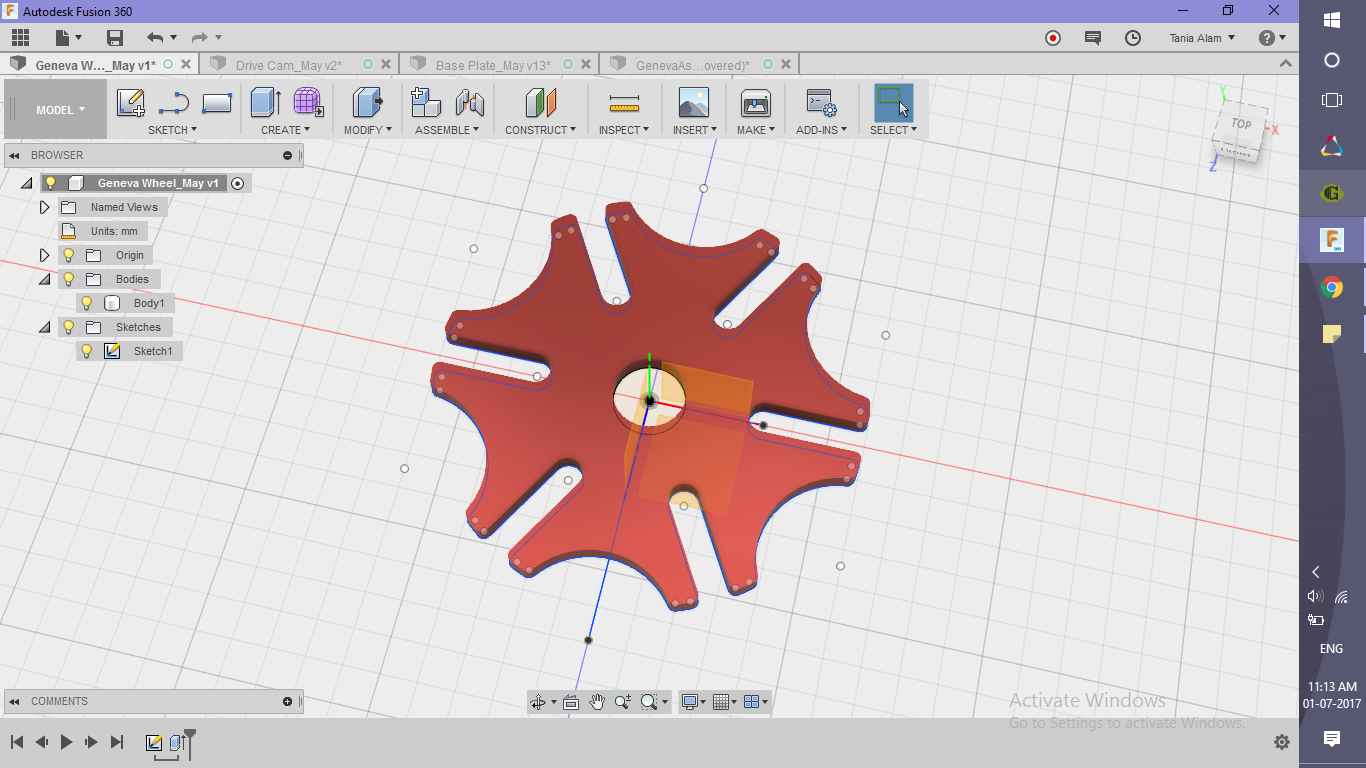
Task: Click the Look At tool
Action: click(x=571, y=702)
